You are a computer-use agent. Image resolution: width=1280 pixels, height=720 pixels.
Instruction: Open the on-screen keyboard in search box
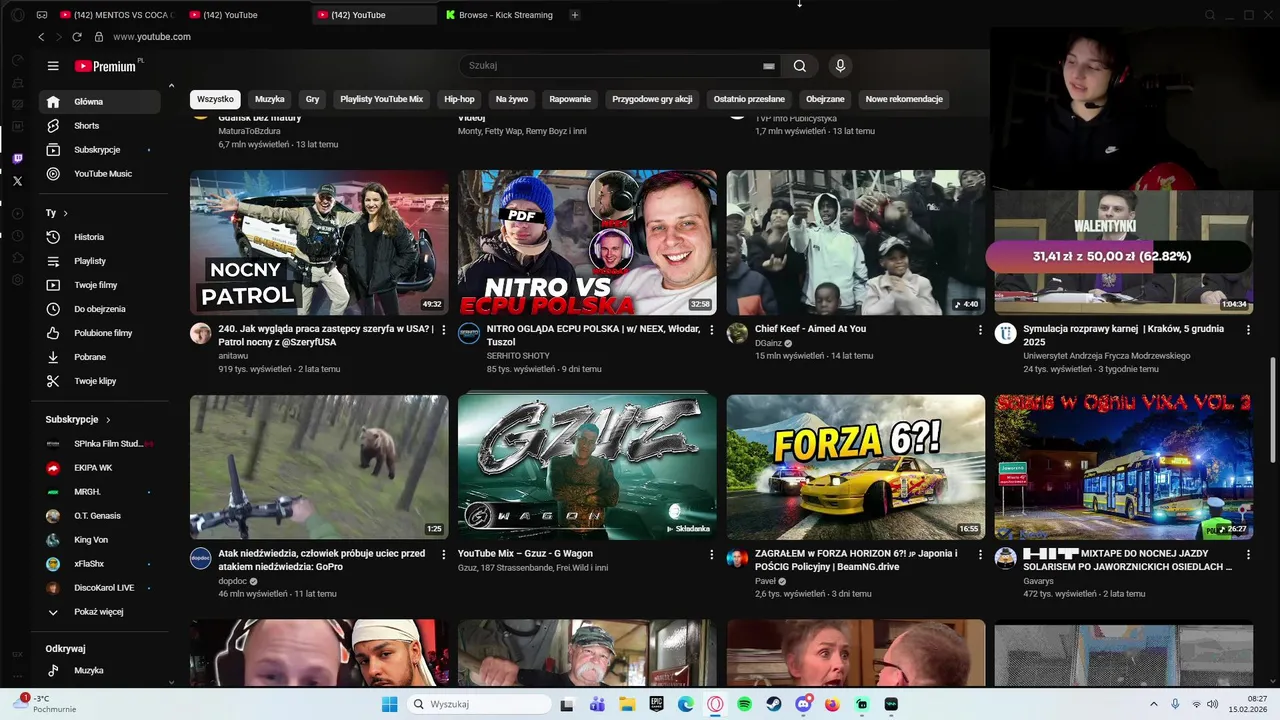(x=768, y=66)
